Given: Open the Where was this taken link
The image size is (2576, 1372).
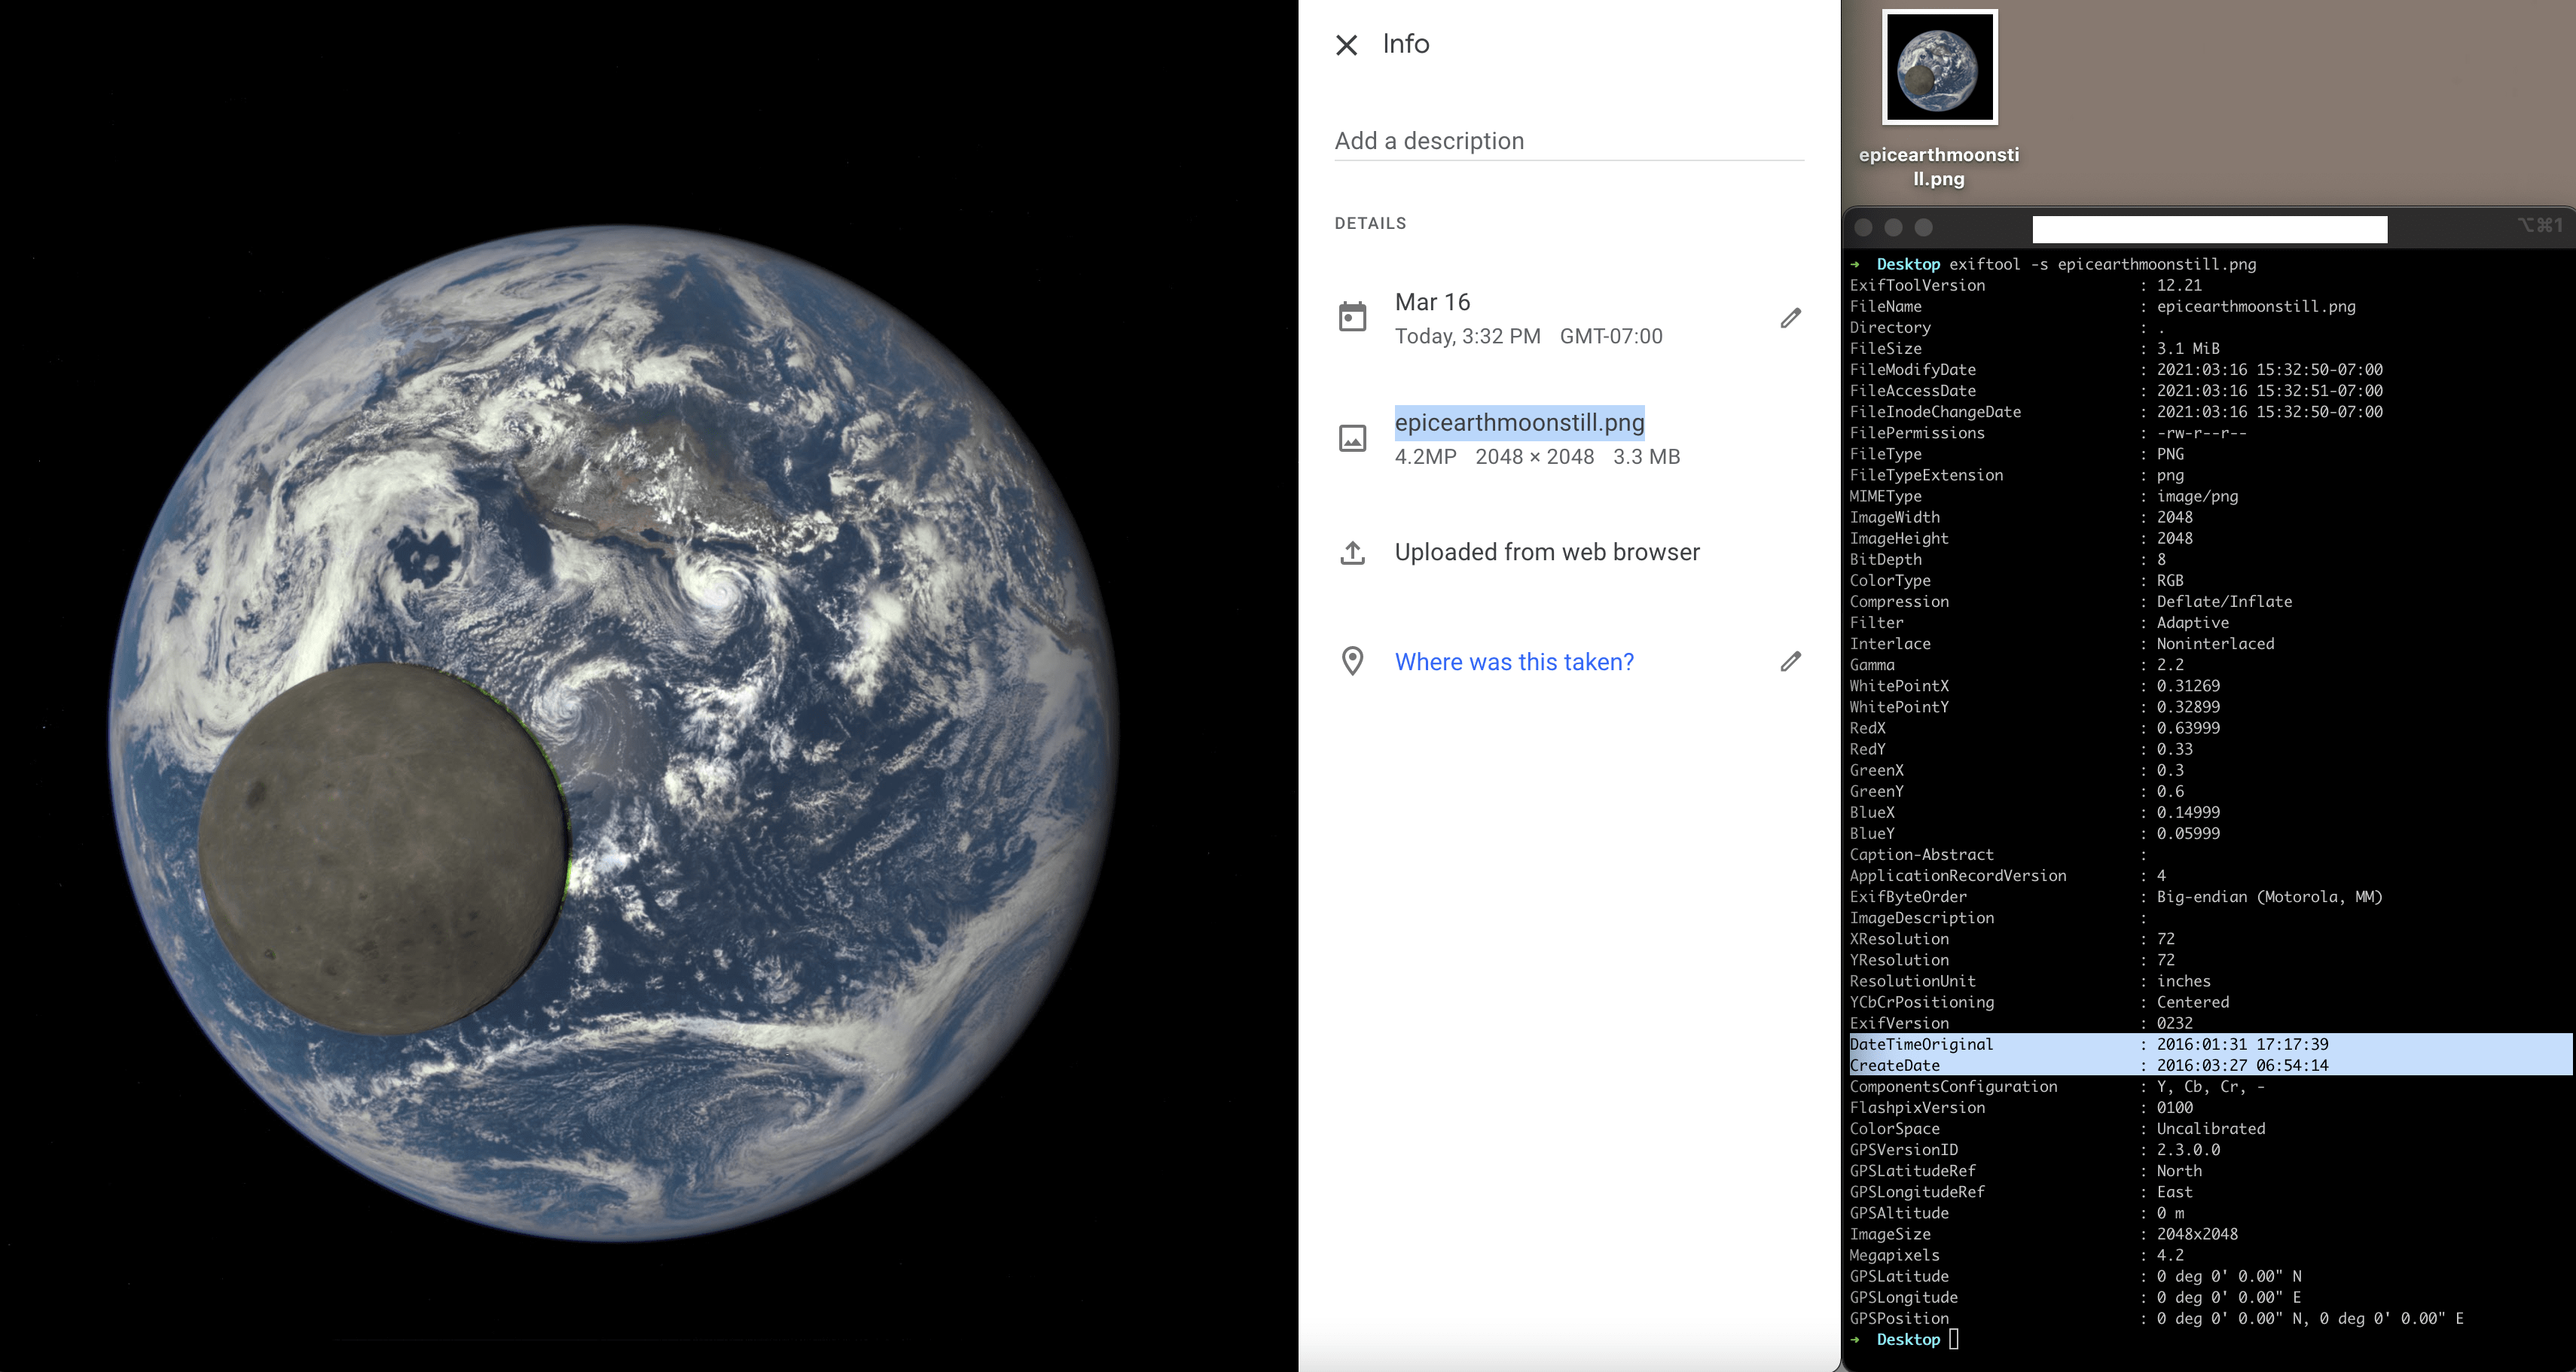Looking at the screenshot, I should click(1513, 662).
